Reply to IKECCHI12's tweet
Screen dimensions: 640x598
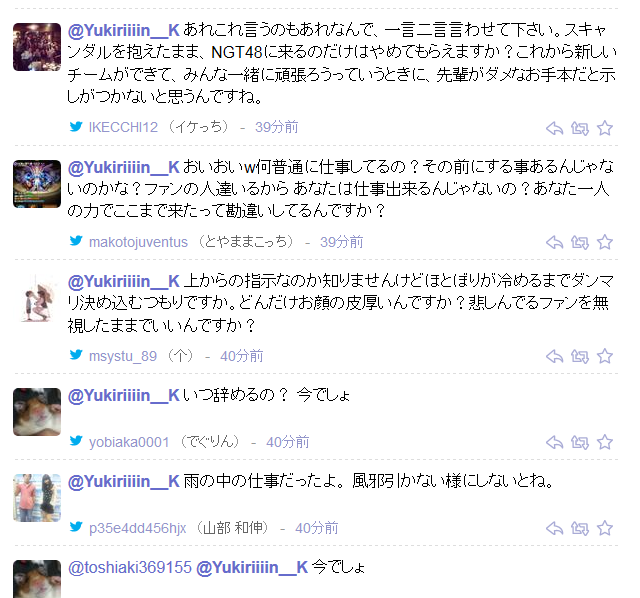pyautogui.click(x=554, y=129)
